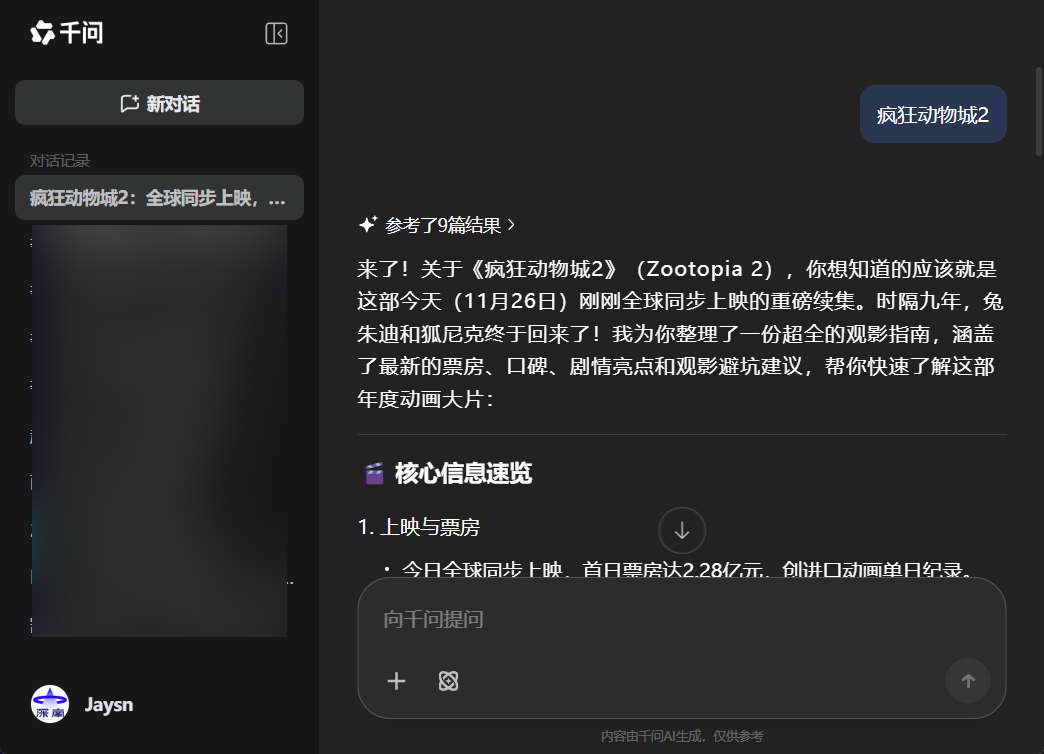This screenshot has width=1044, height=754.
Task: Click the 千问 logo icon
Action: tap(41, 33)
